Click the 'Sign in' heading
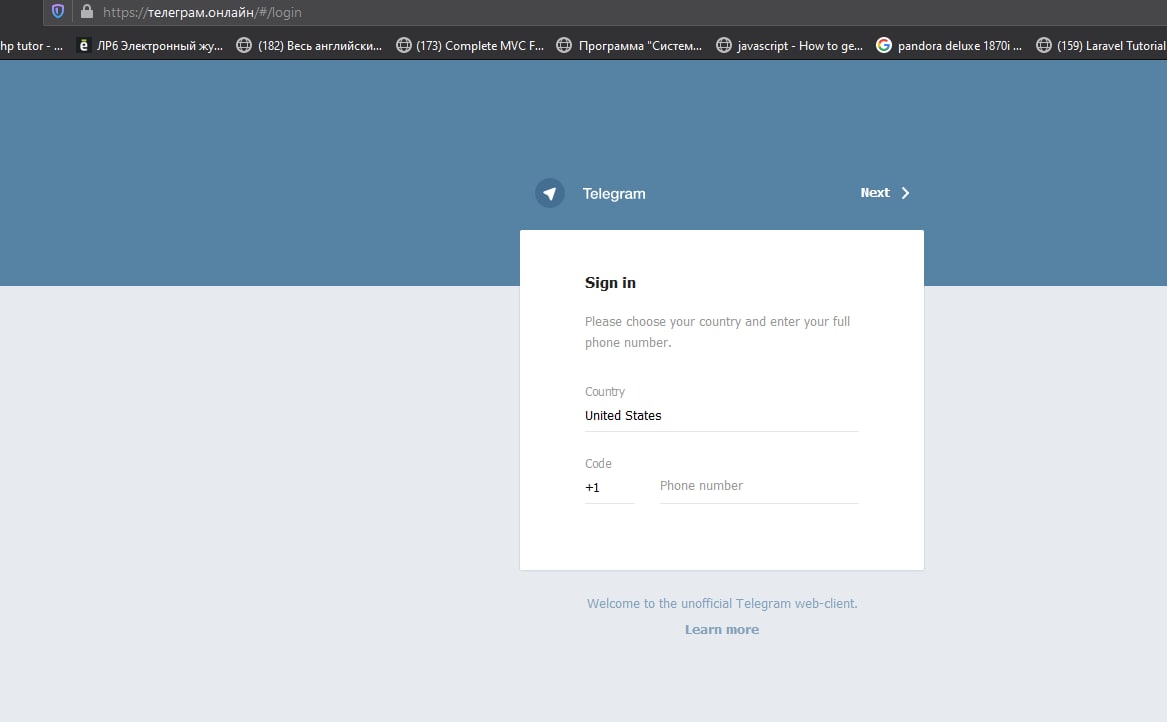 [610, 283]
